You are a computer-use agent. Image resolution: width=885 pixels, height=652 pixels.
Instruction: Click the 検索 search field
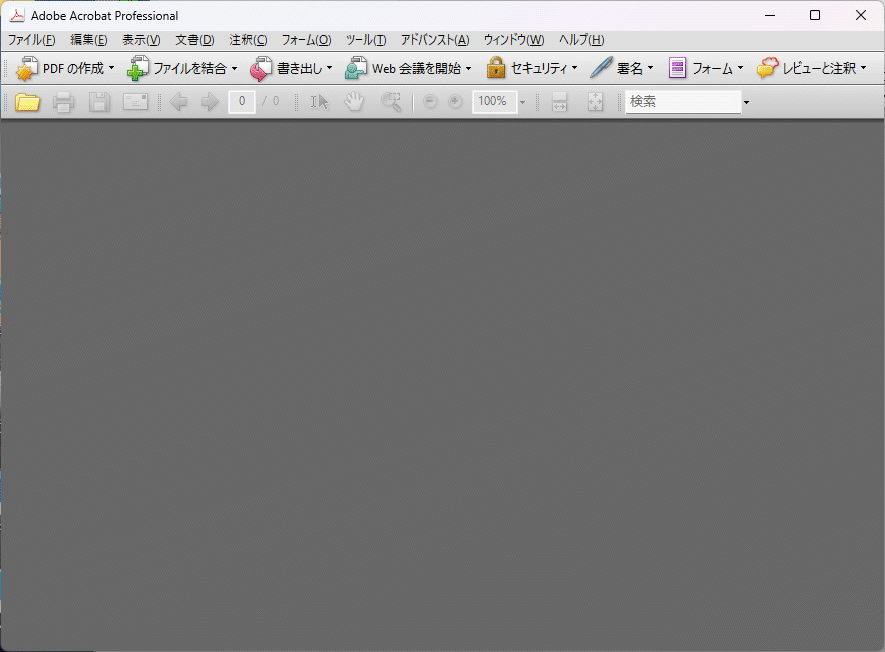(x=683, y=102)
